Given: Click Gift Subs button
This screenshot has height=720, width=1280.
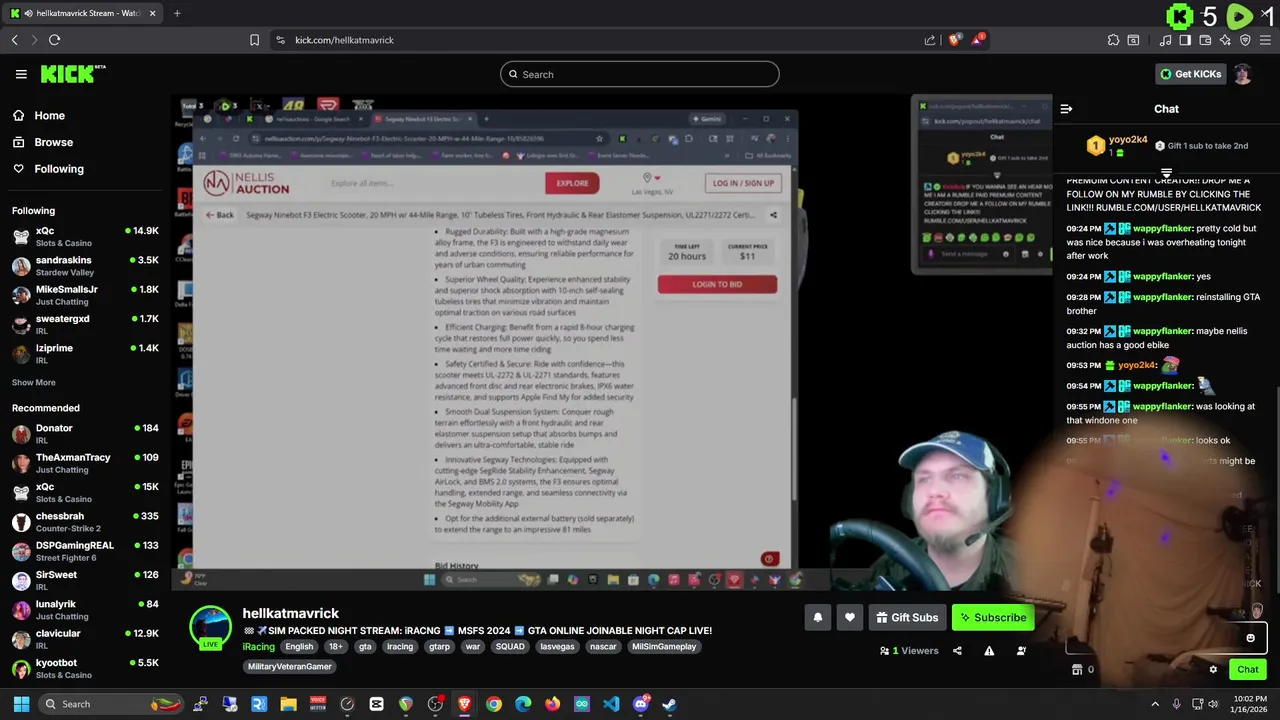Looking at the screenshot, I should (x=907, y=618).
